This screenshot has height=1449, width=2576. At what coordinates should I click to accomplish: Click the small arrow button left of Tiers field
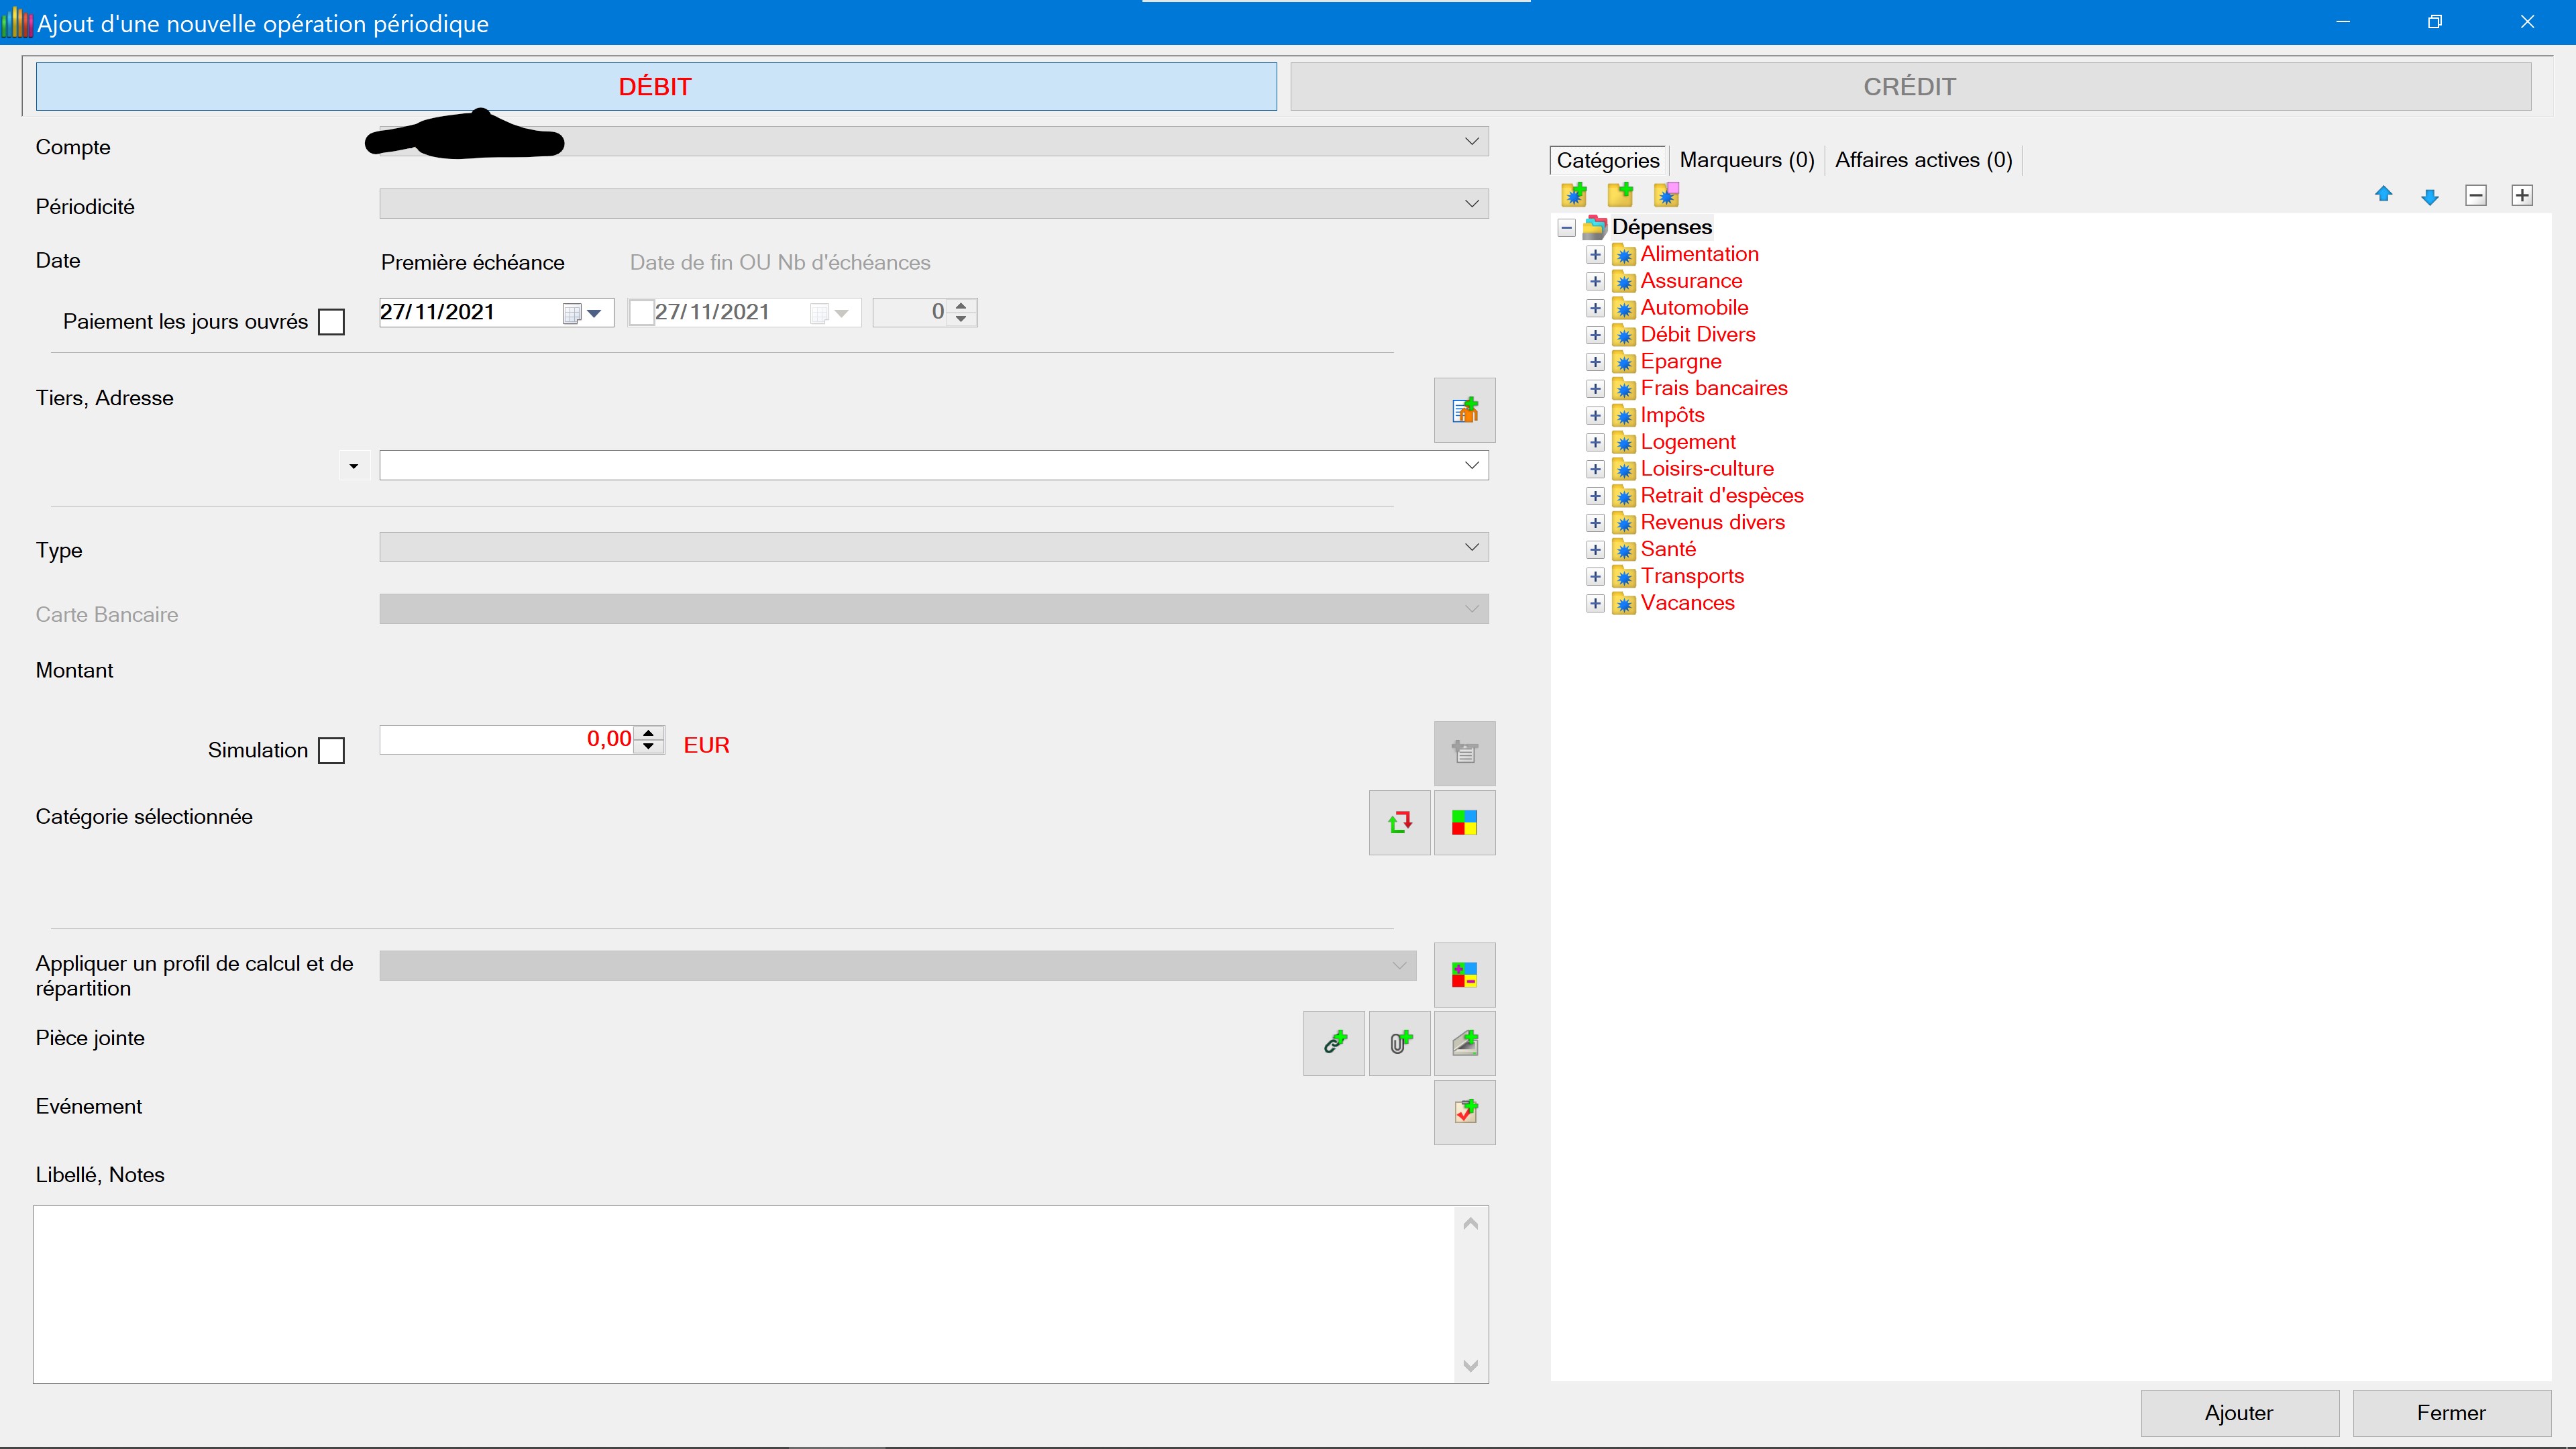pyautogui.click(x=354, y=466)
